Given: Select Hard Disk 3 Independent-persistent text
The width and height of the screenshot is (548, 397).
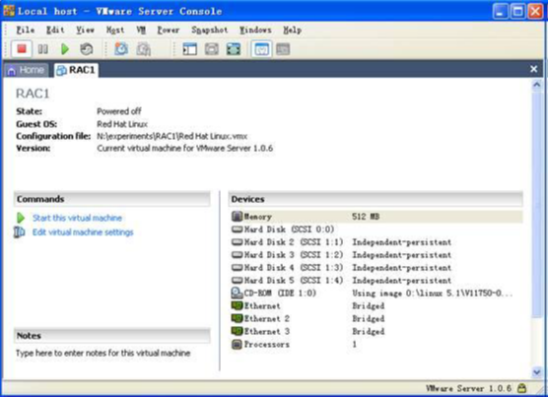Looking at the screenshot, I should point(402,255).
